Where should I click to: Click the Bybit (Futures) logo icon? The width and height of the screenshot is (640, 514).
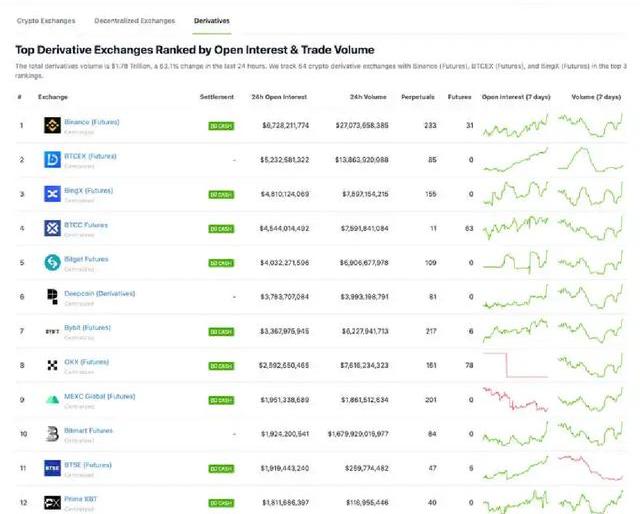(52, 331)
